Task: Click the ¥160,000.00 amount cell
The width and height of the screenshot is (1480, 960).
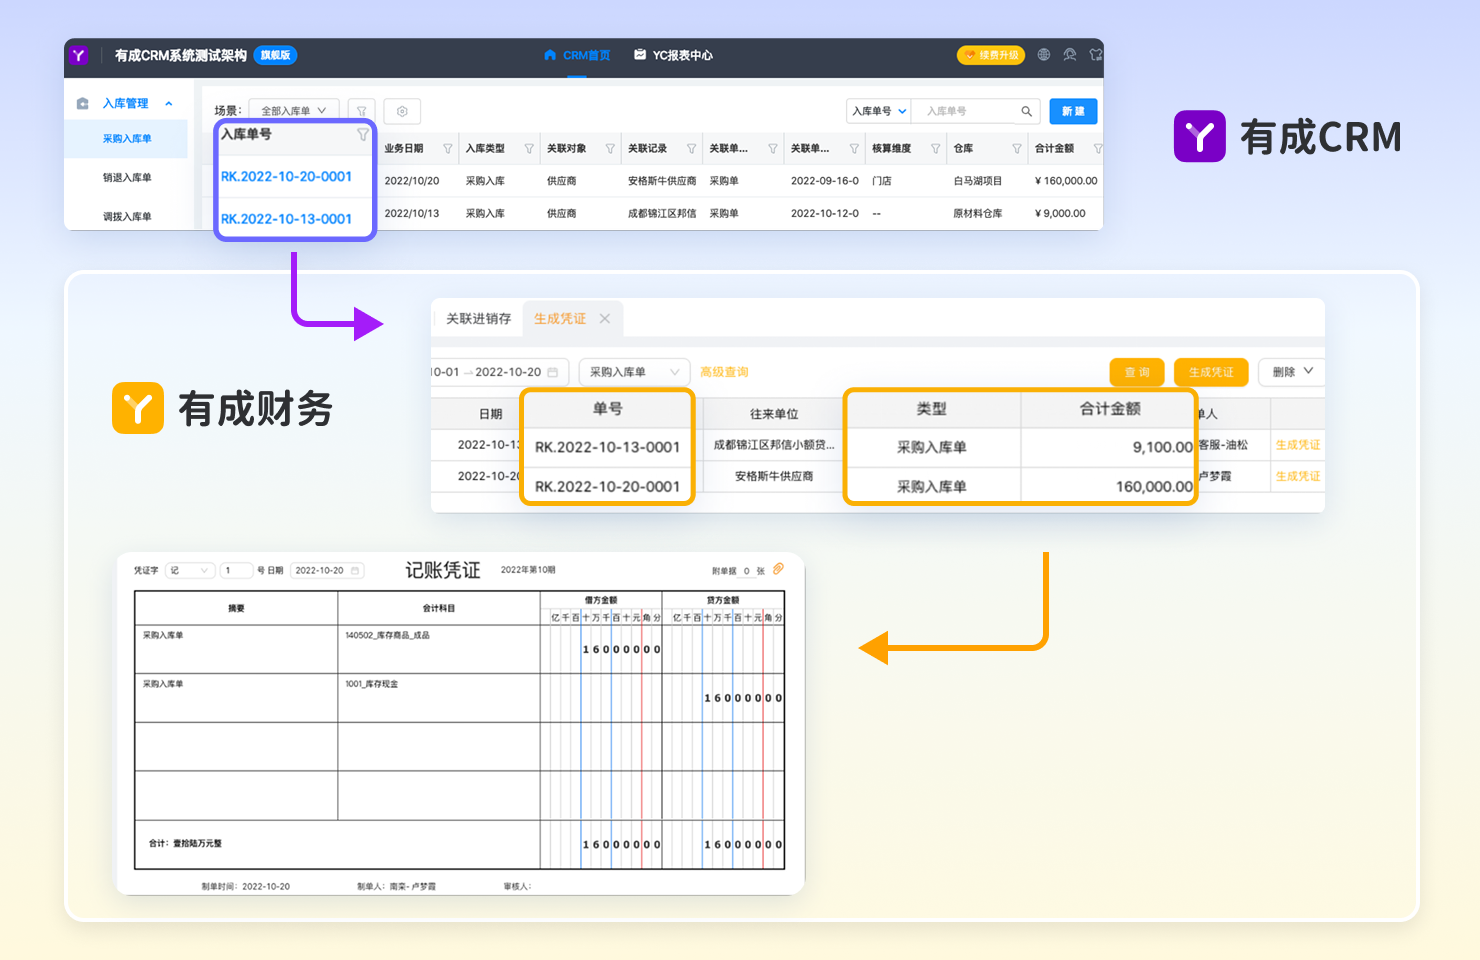Action: click(x=1066, y=181)
